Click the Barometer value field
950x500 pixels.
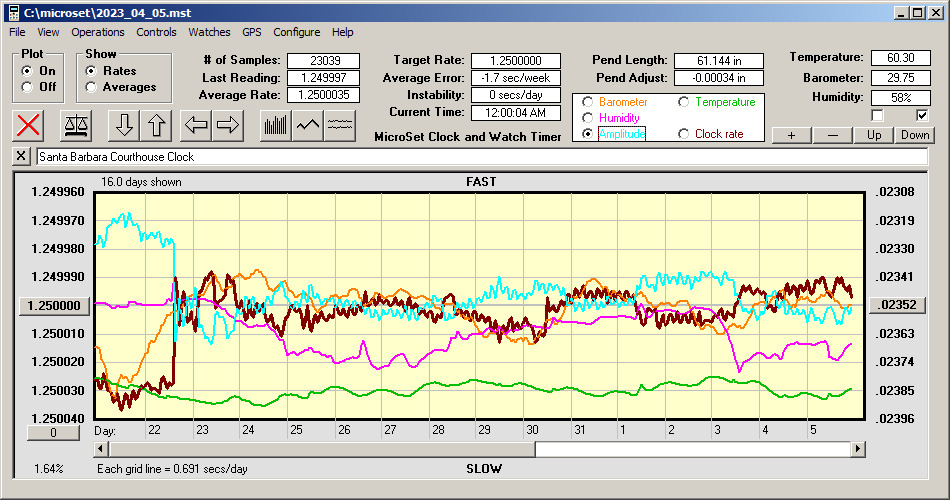pyautogui.click(x=900, y=78)
